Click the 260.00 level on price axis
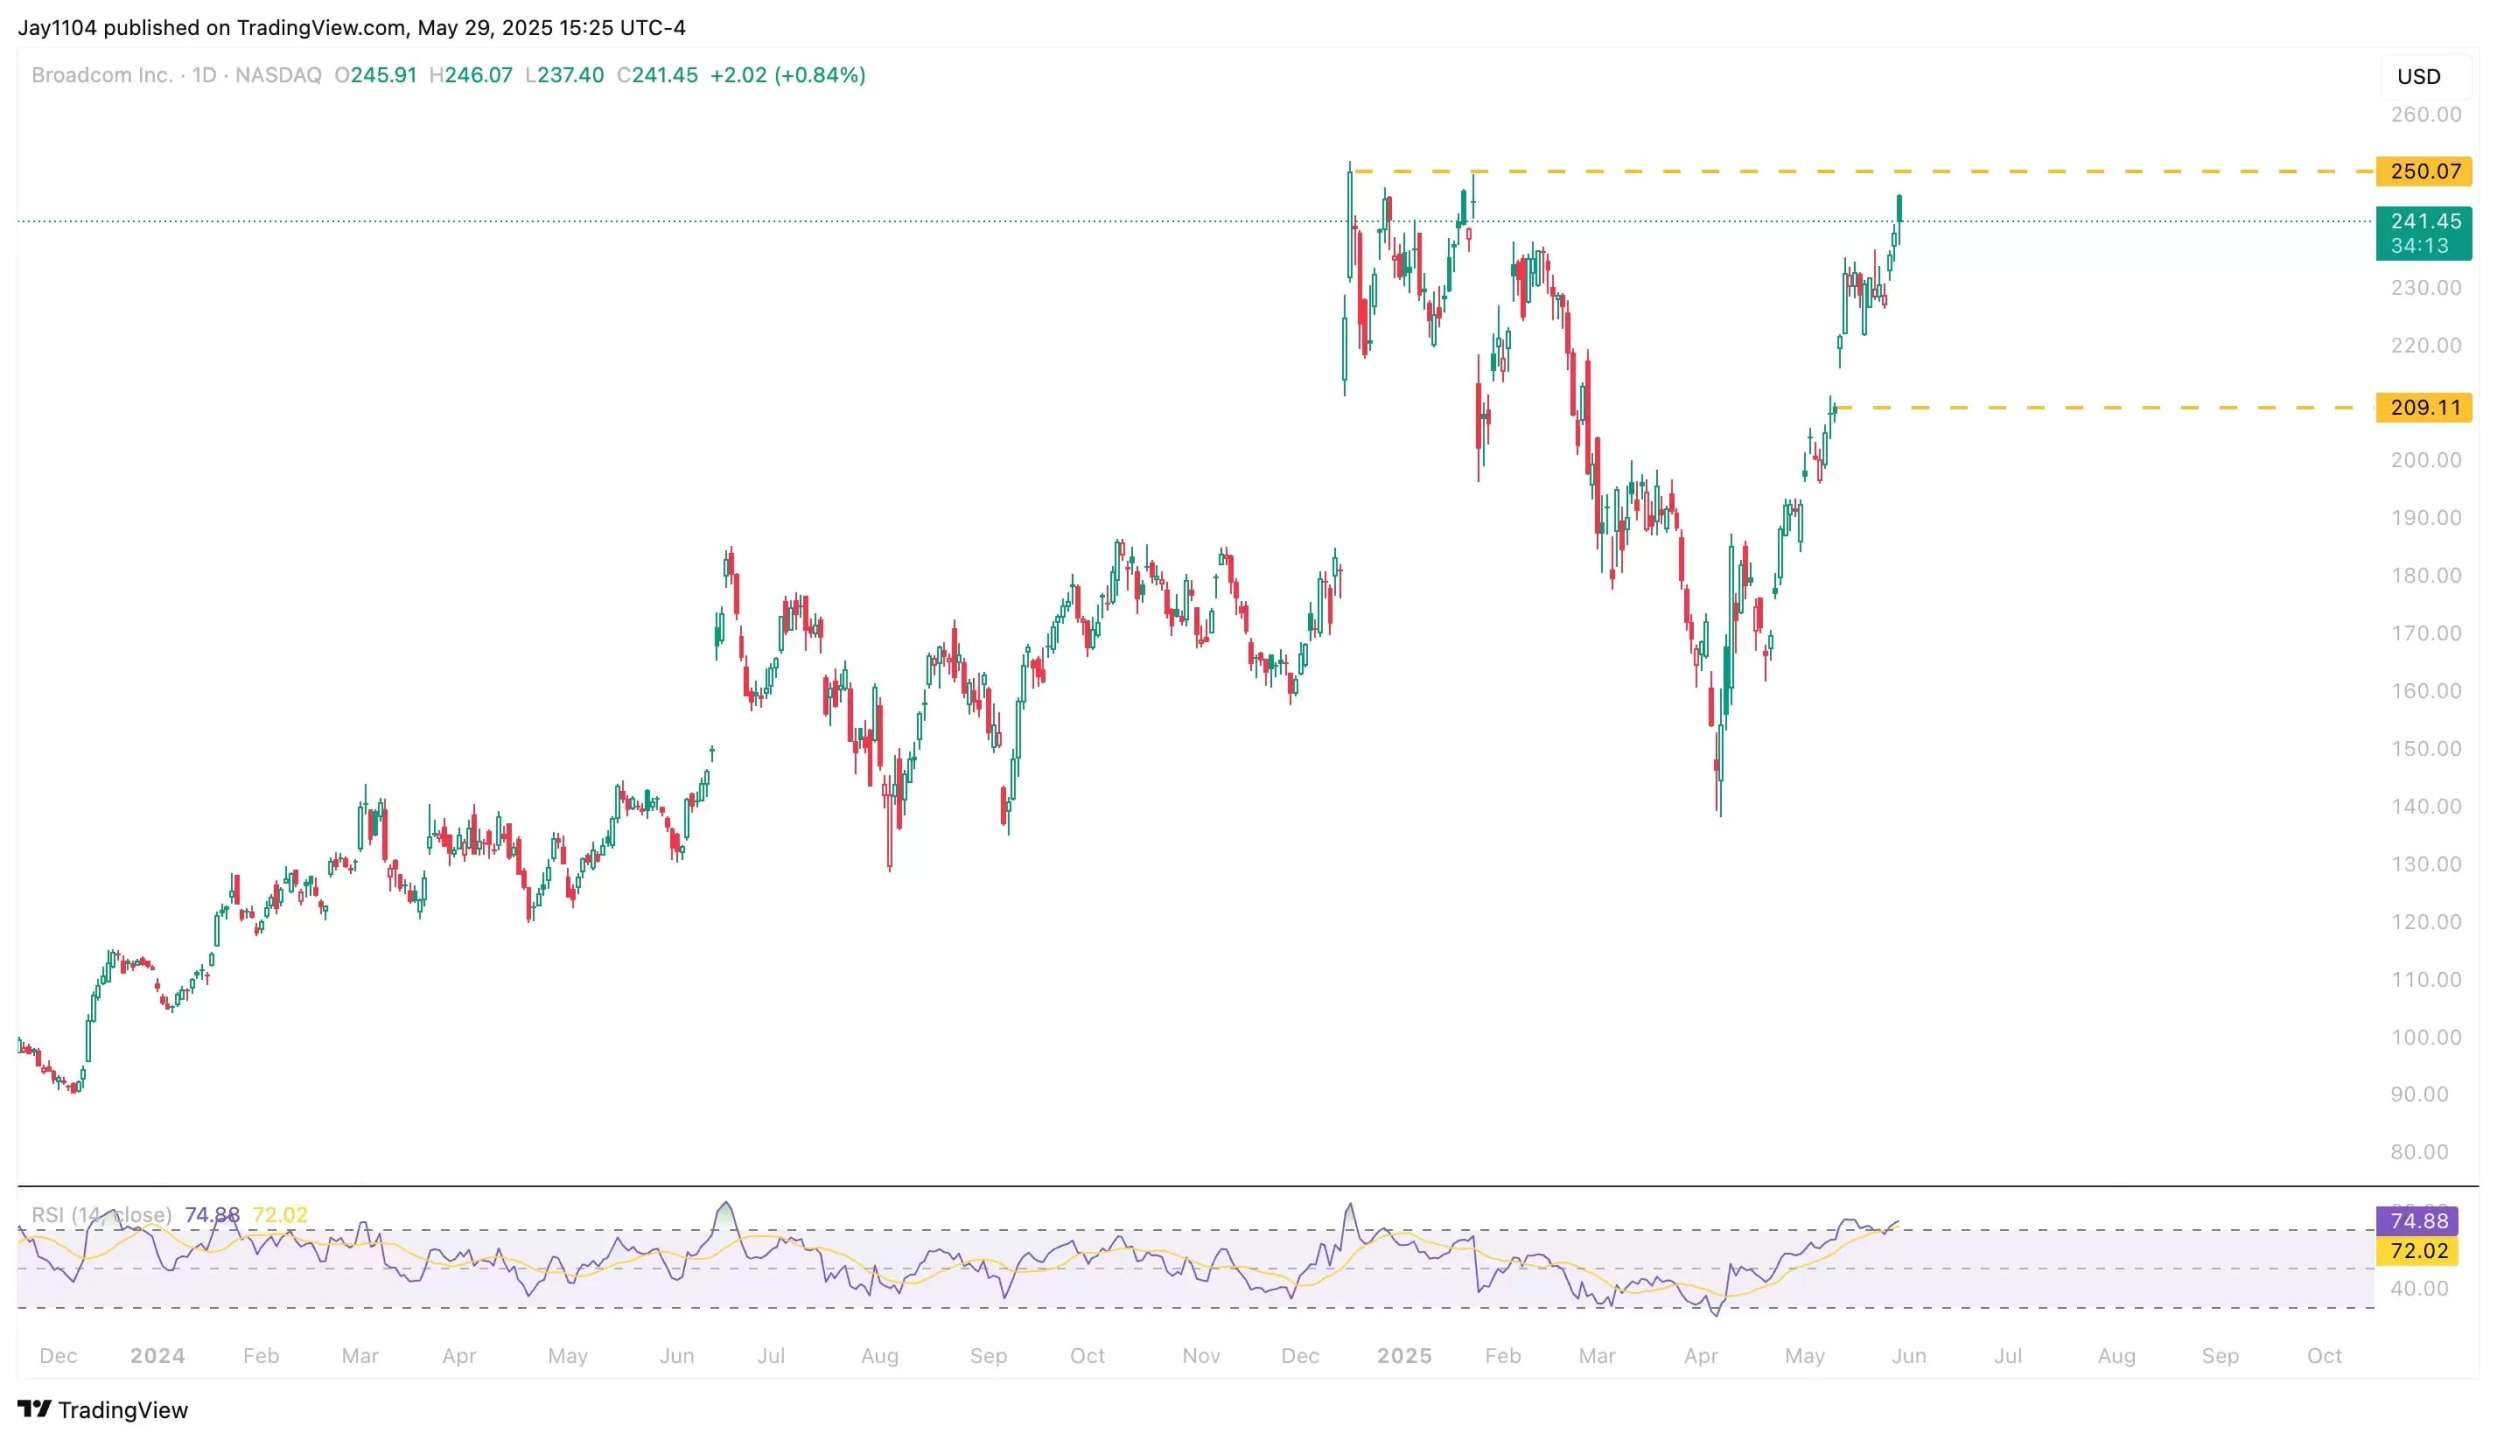The height and width of the screenshot is (1440, 2497). (2425, 115)
